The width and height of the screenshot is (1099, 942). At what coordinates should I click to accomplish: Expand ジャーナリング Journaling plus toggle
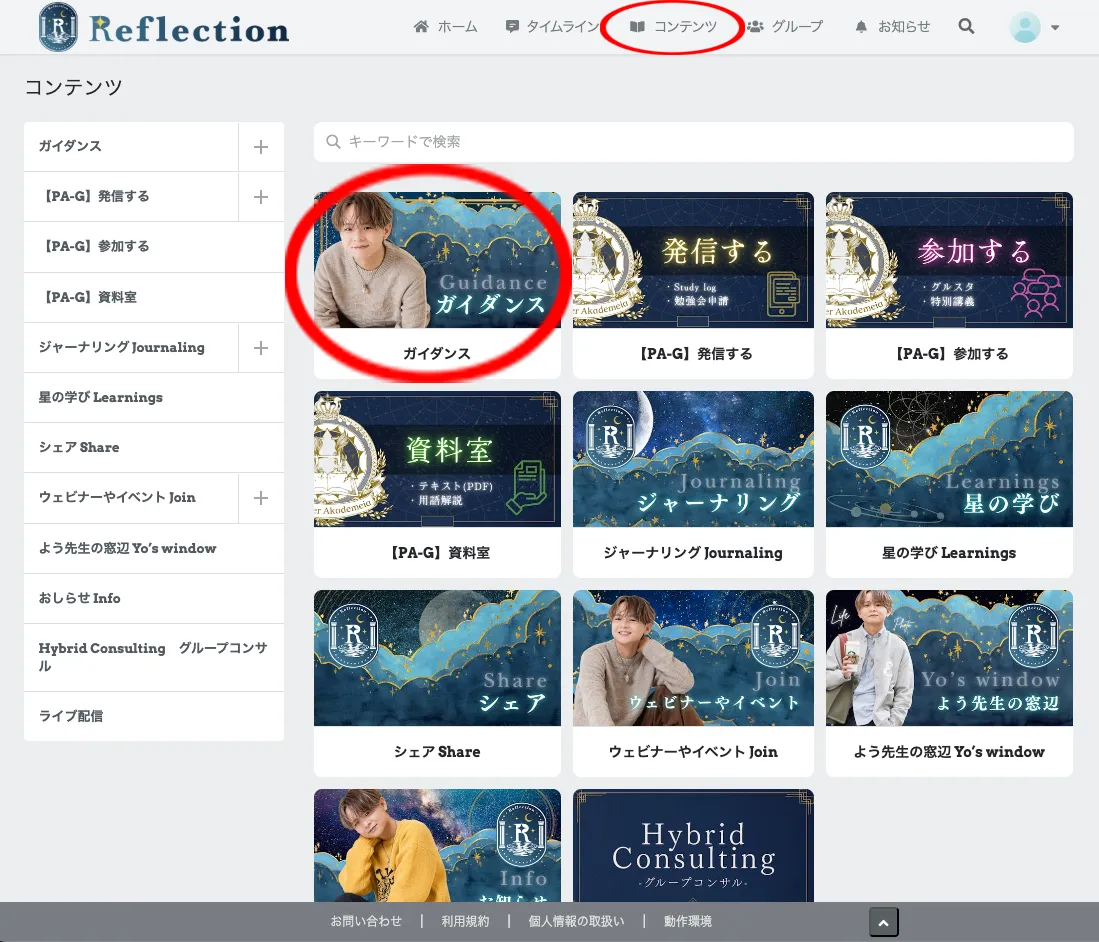tap(261, 348)
